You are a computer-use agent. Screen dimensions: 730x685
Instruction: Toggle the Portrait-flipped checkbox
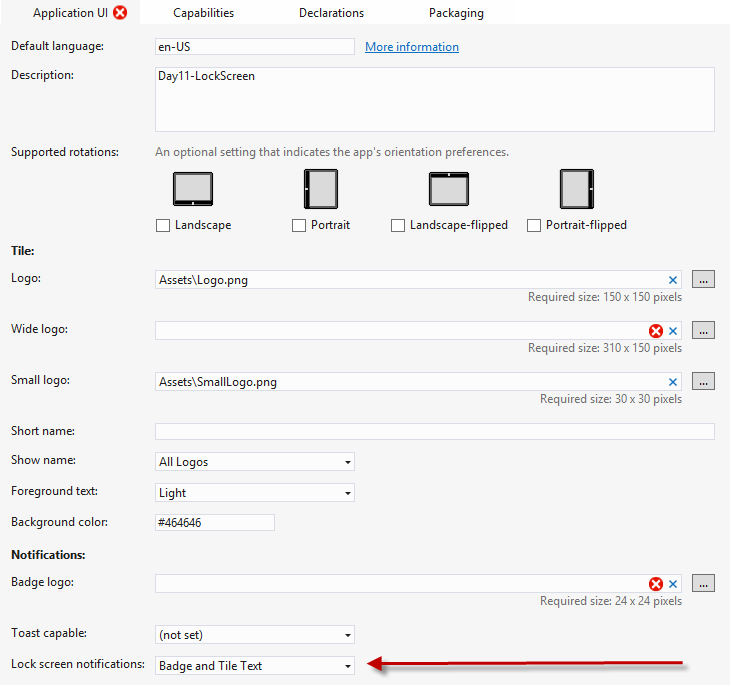pyautogui.click(x=534, y=226)
